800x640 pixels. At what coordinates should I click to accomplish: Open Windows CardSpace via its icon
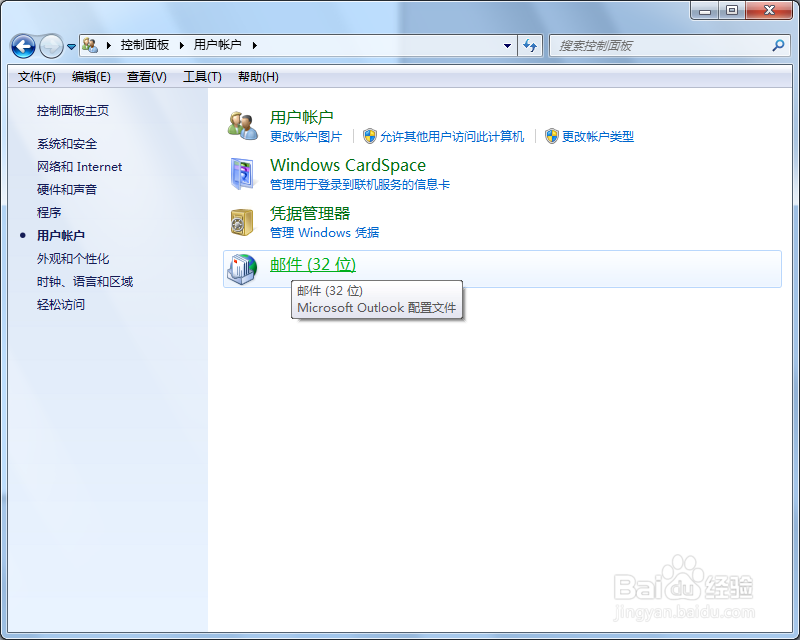242,173
